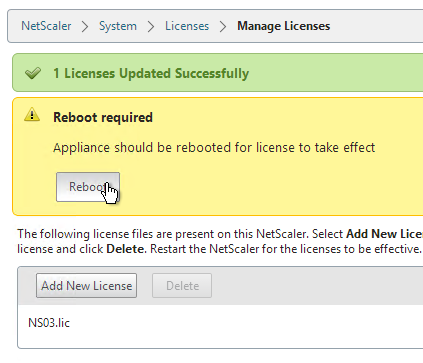Viewport: 423px width, 363px height.
Task: Click empty area of license list toolbar
Action: [x=317, y=286]
